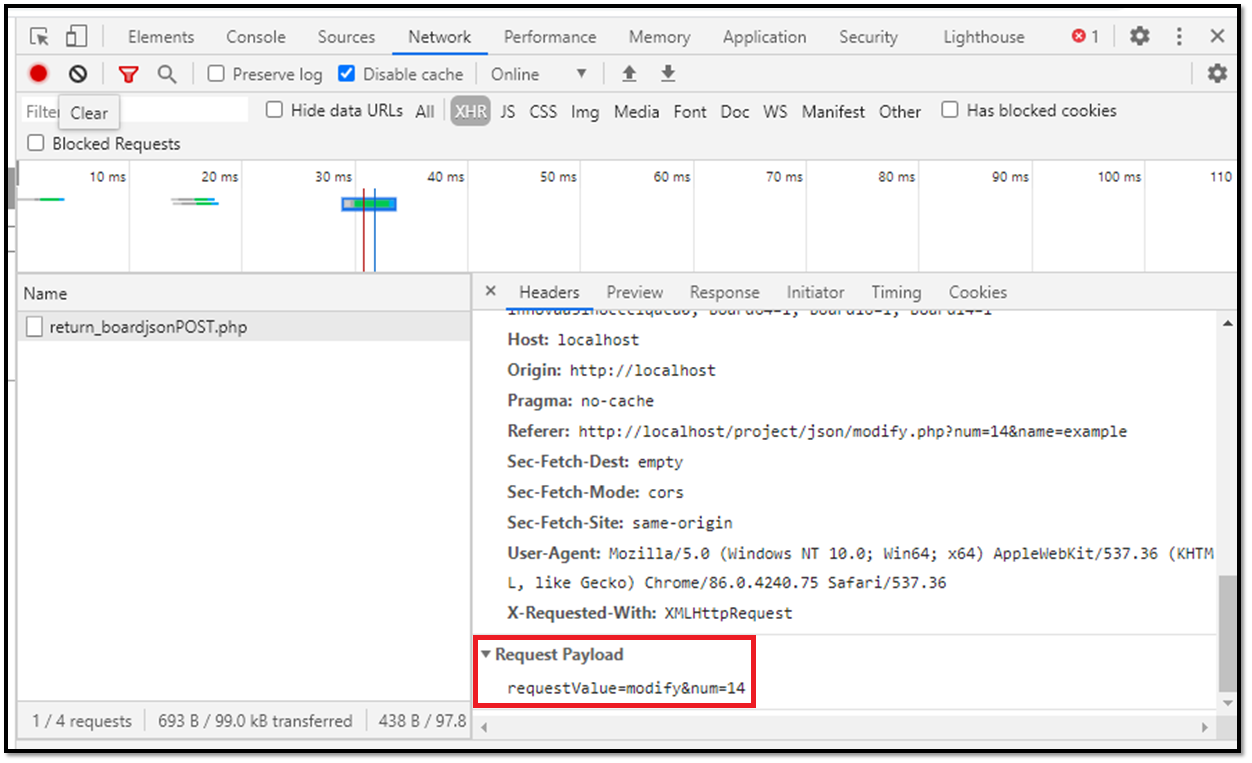Toggle the red filter funnel icon
Viewport: 1252px width, 763px height.
128,74
